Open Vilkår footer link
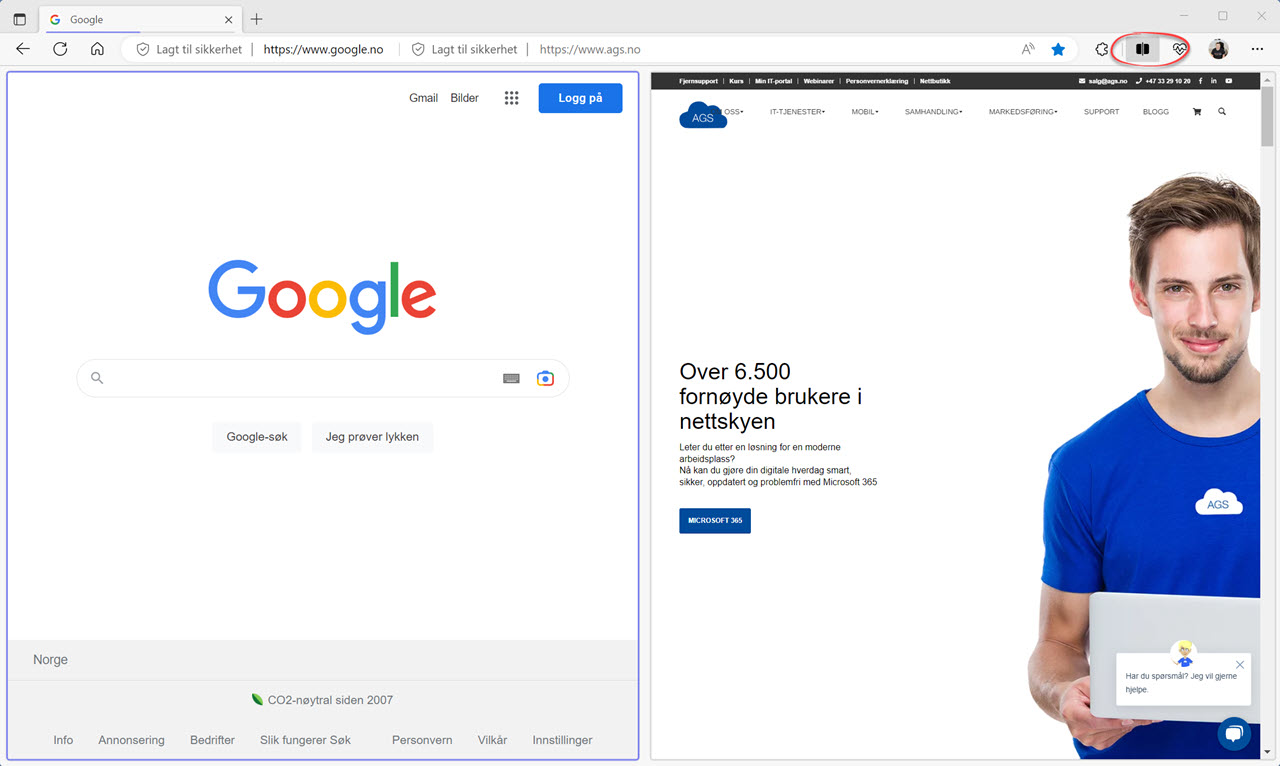 pyautogui.click(x=492, y=740)
